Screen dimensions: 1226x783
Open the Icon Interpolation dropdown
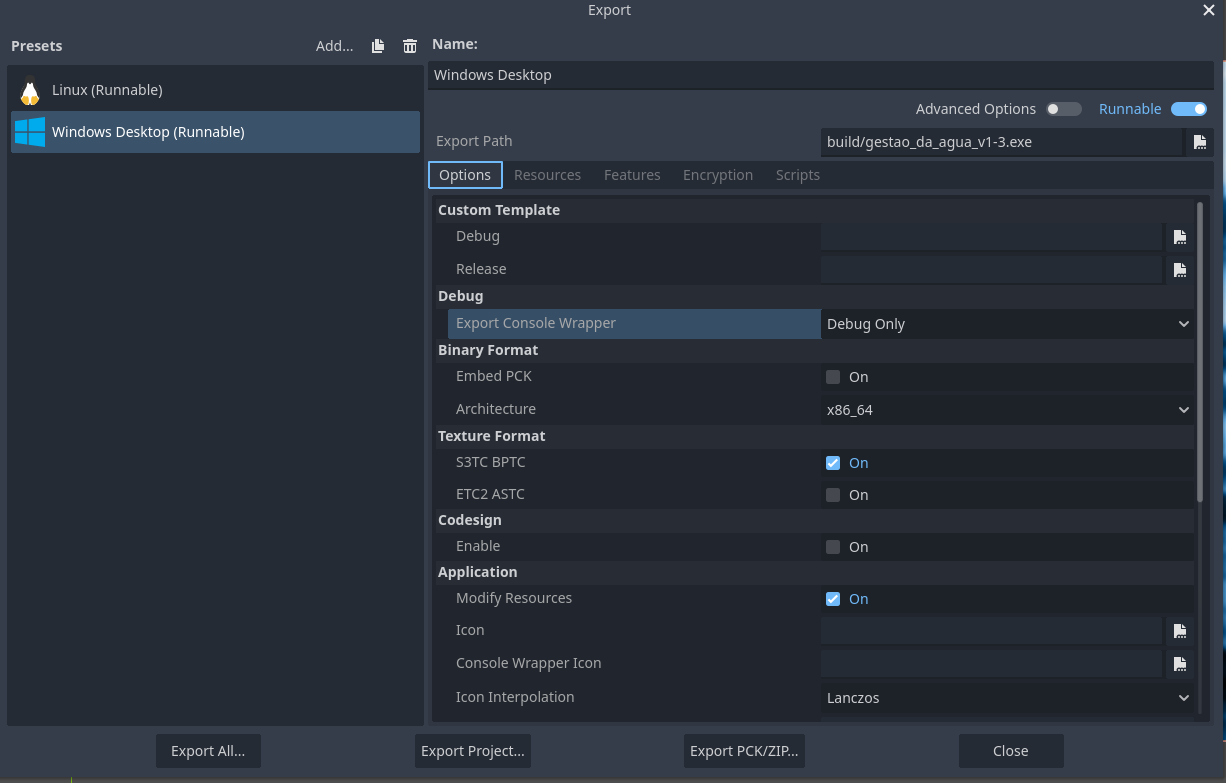tap(1007, 698)
